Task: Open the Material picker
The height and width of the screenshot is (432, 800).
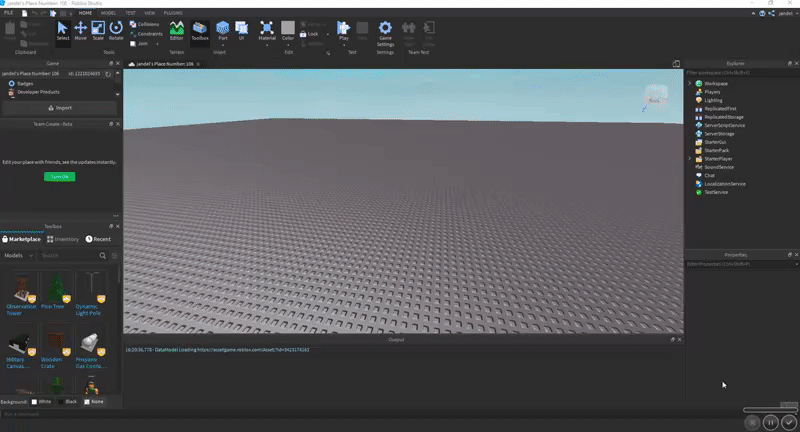Action: click(267, 30)
